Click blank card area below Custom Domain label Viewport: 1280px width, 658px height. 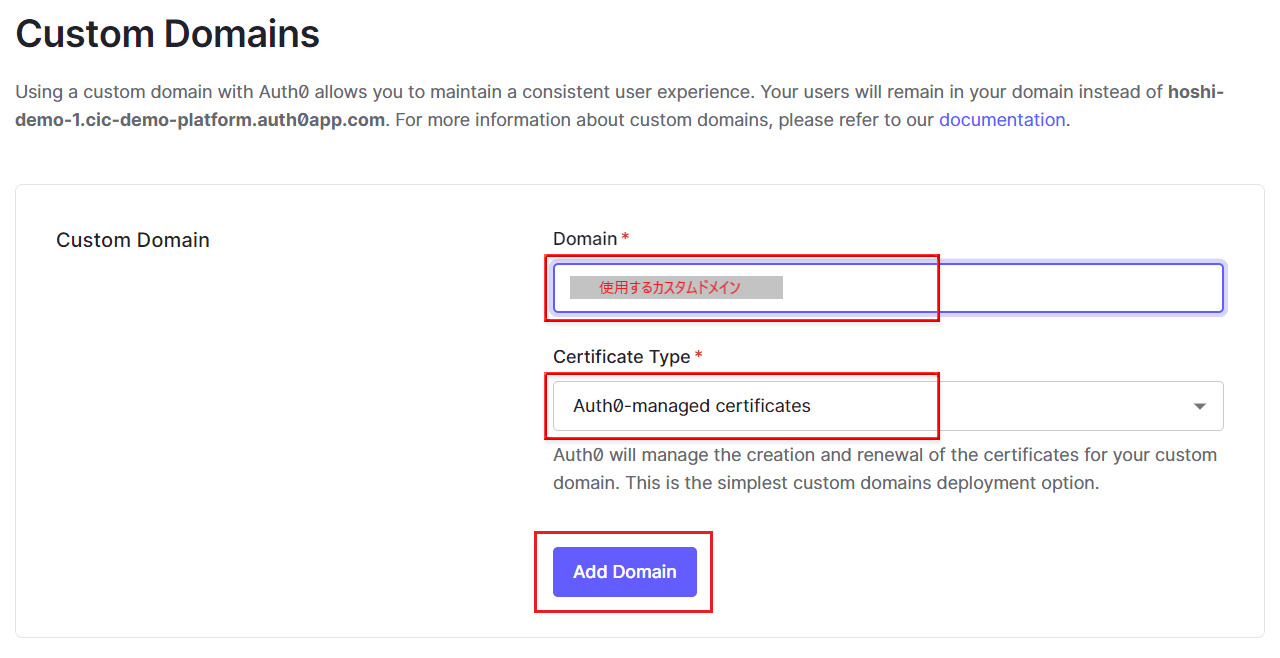(250, 450)
